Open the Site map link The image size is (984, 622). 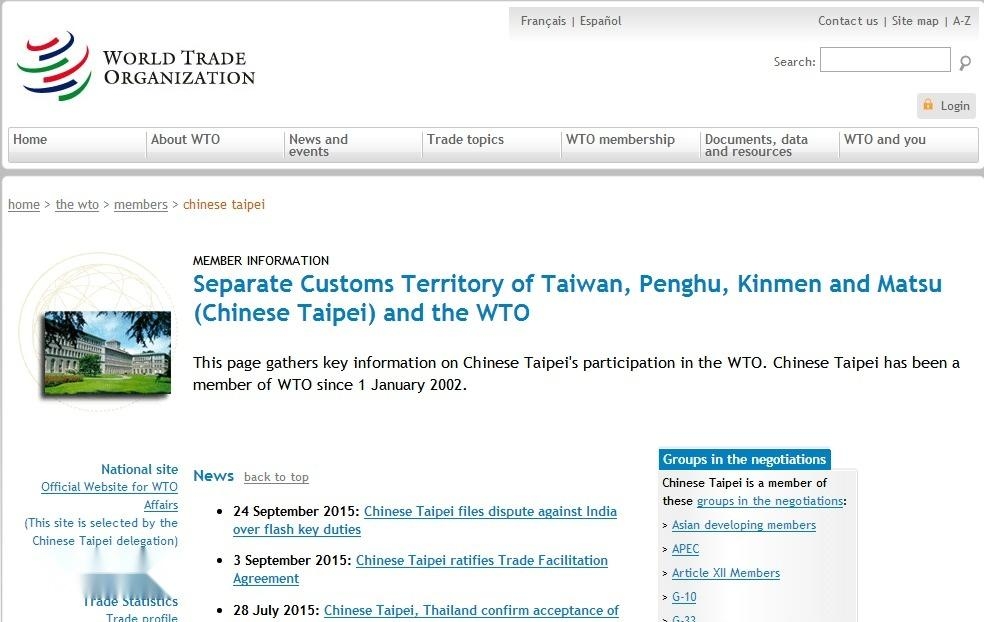915,21
